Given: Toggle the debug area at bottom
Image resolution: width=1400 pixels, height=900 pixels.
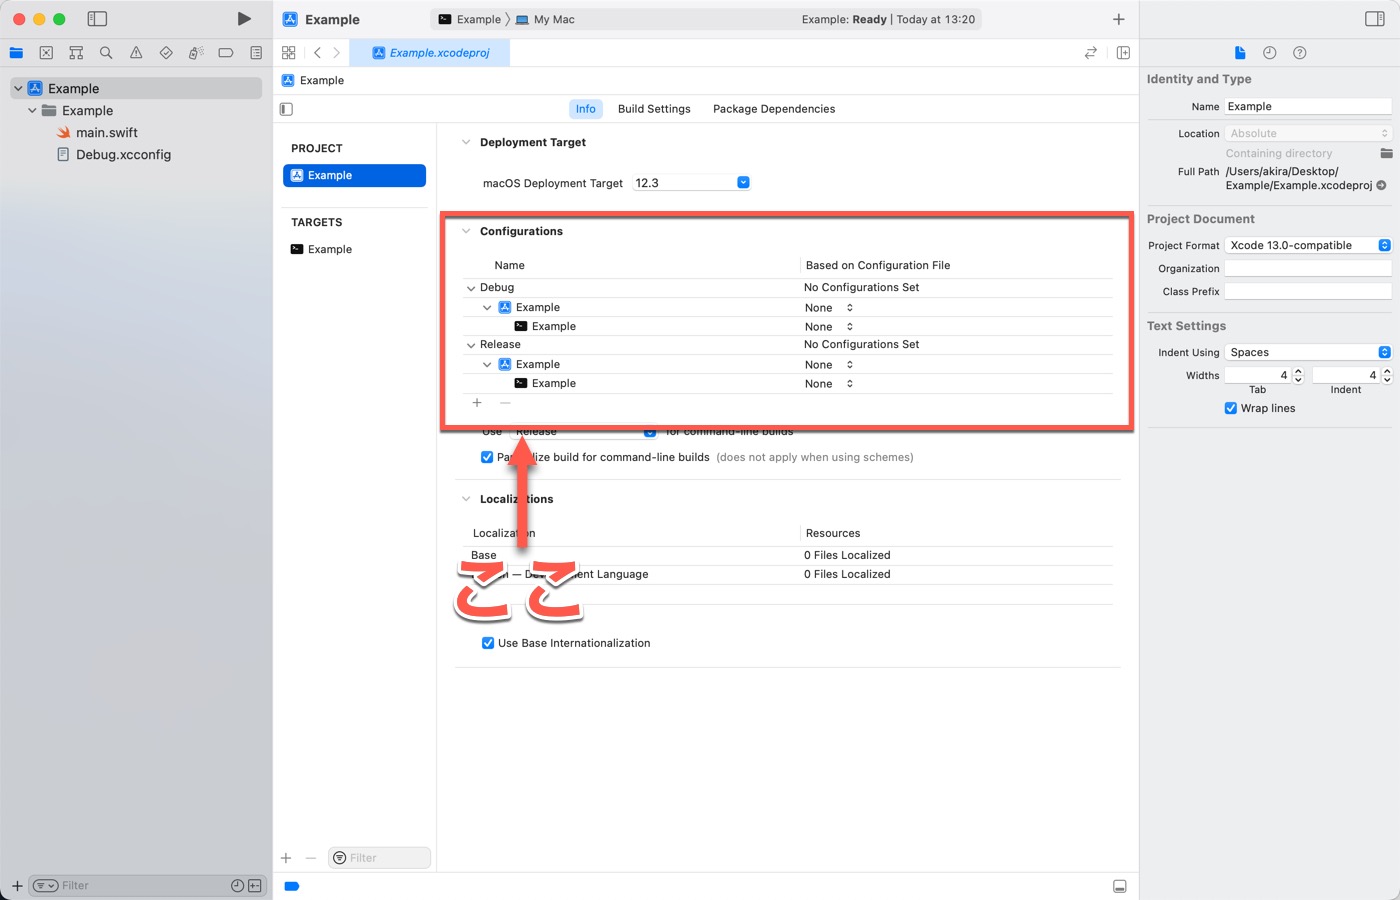Looking at the screenshot, I should tap(1120, 886).
